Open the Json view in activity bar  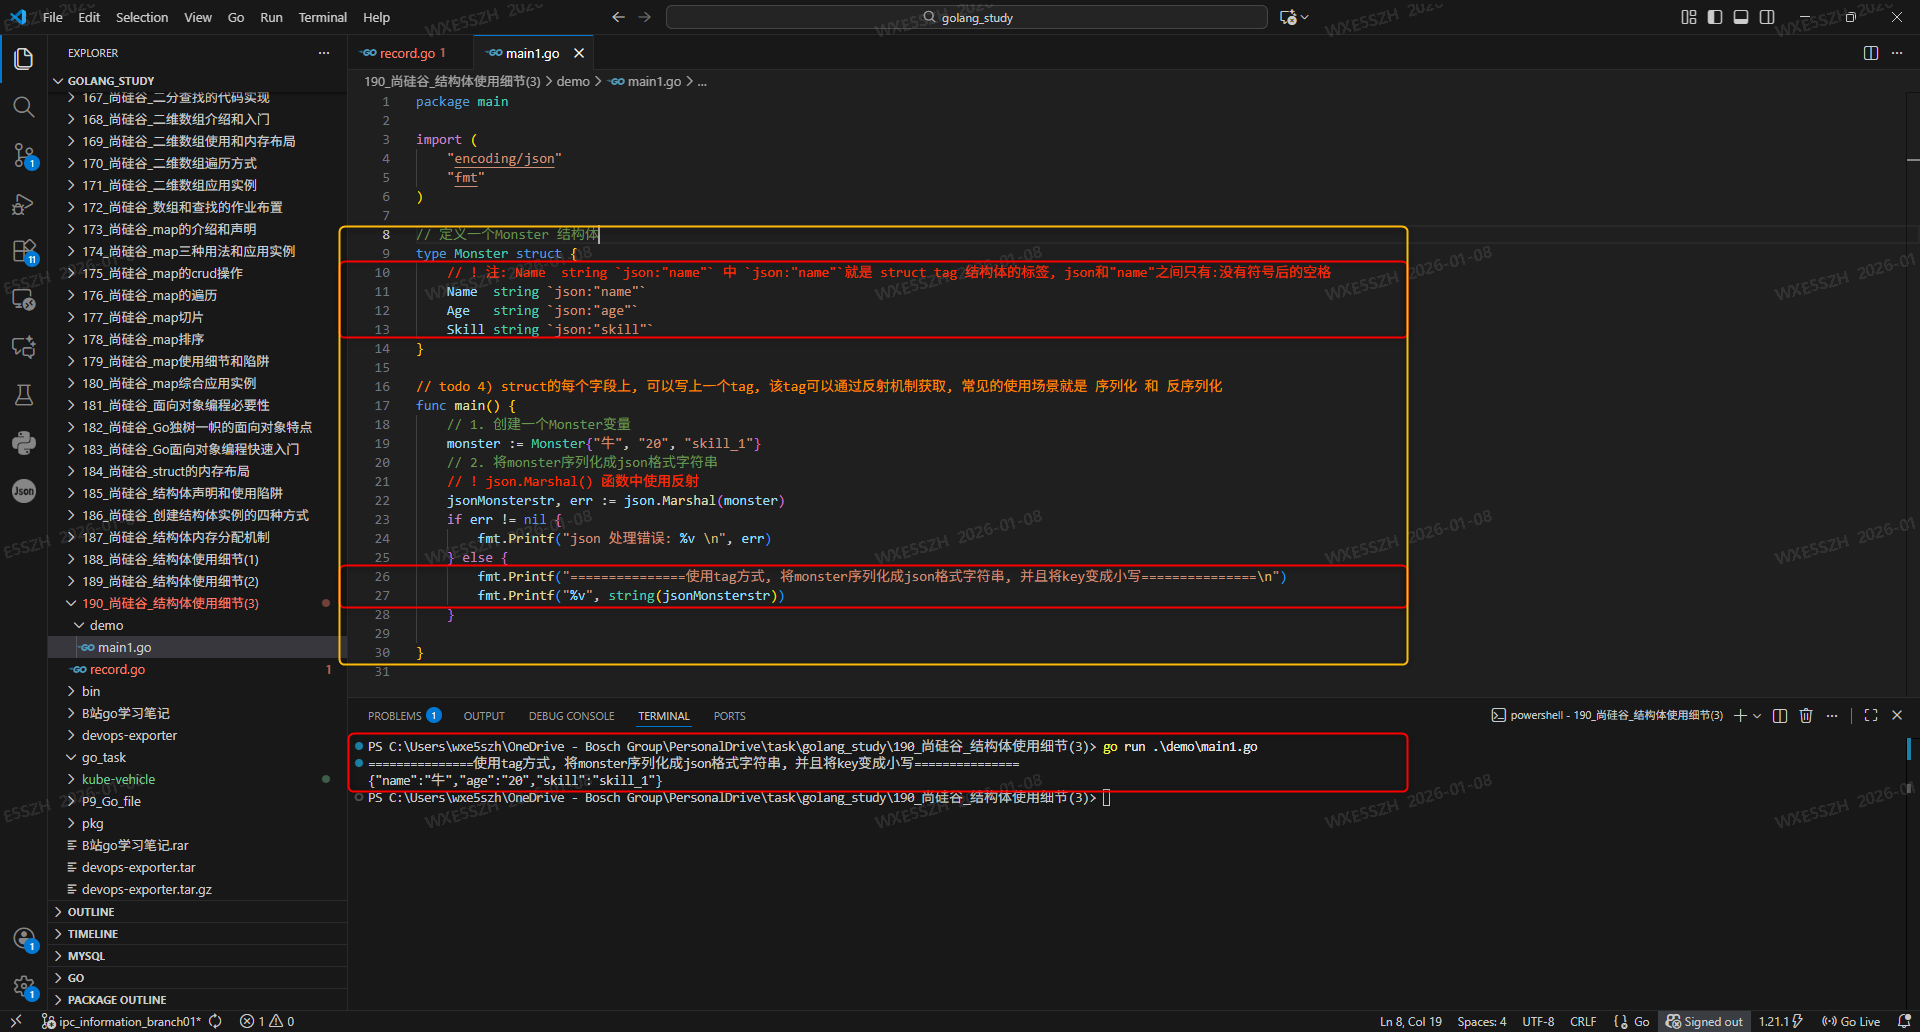click(24, 491)
